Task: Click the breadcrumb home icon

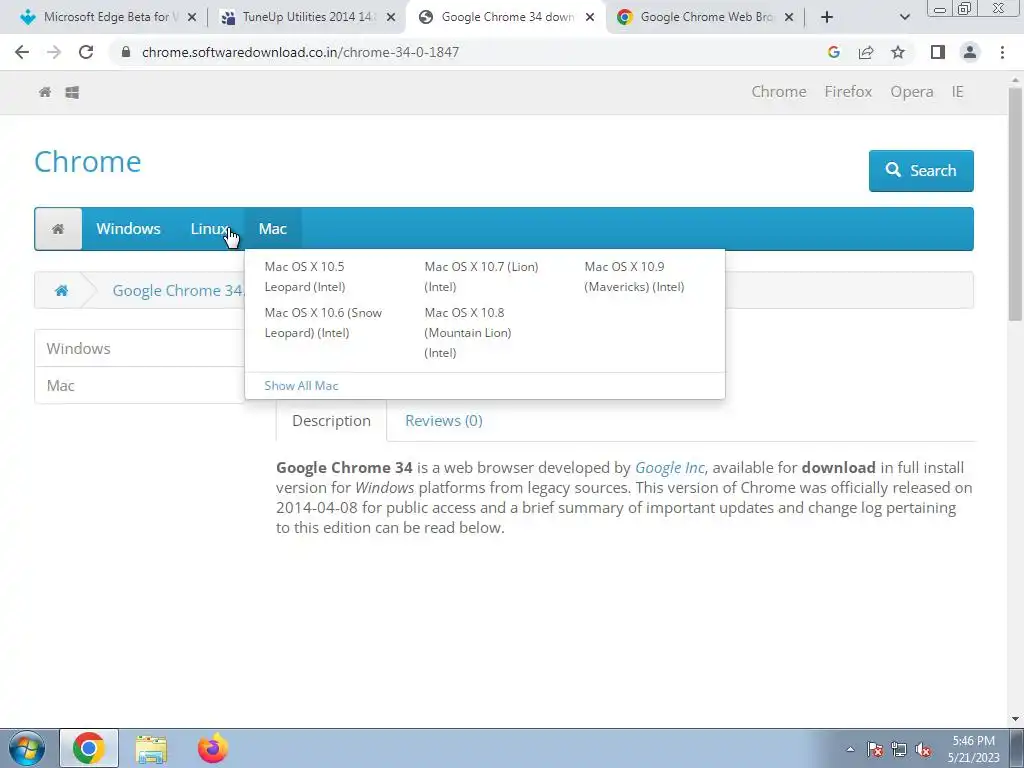Action: tap(61, 290)
